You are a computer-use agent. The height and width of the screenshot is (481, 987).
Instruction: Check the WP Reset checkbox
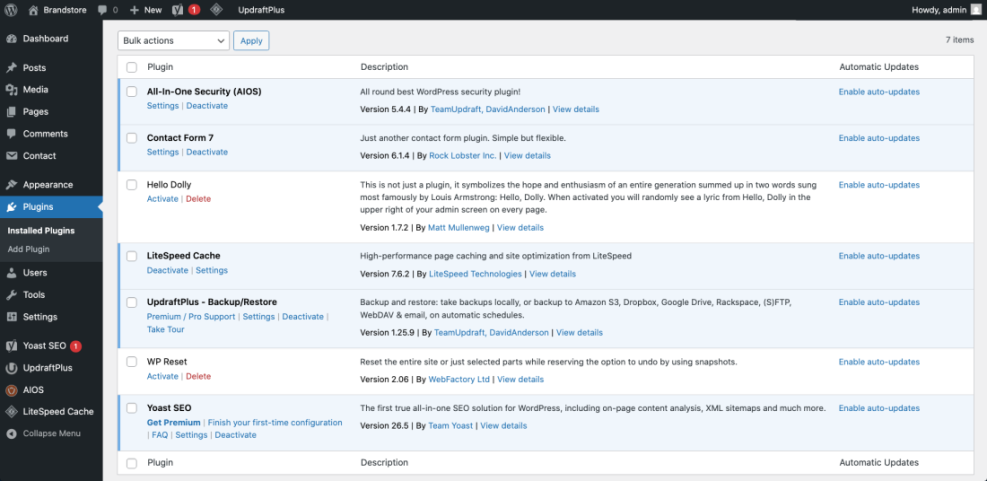132,362
